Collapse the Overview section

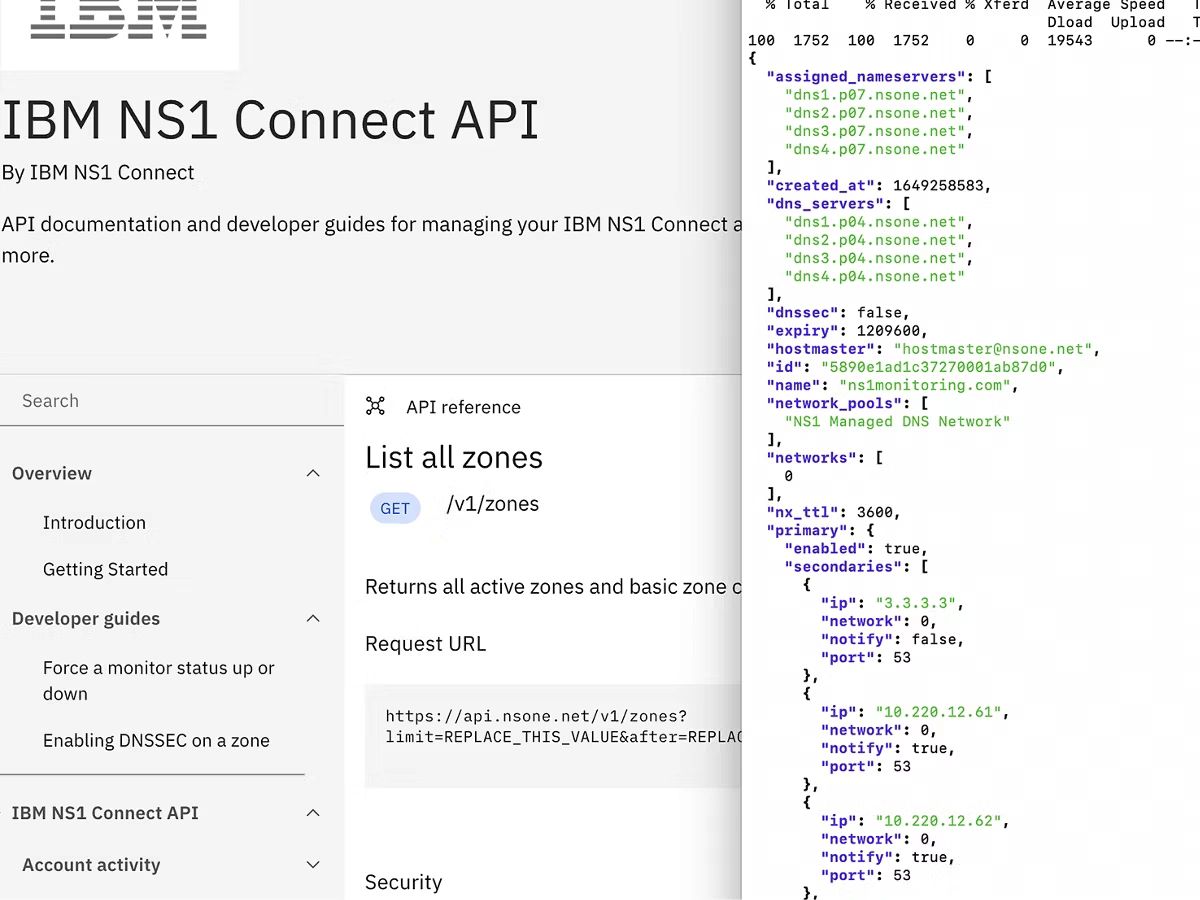313,473
